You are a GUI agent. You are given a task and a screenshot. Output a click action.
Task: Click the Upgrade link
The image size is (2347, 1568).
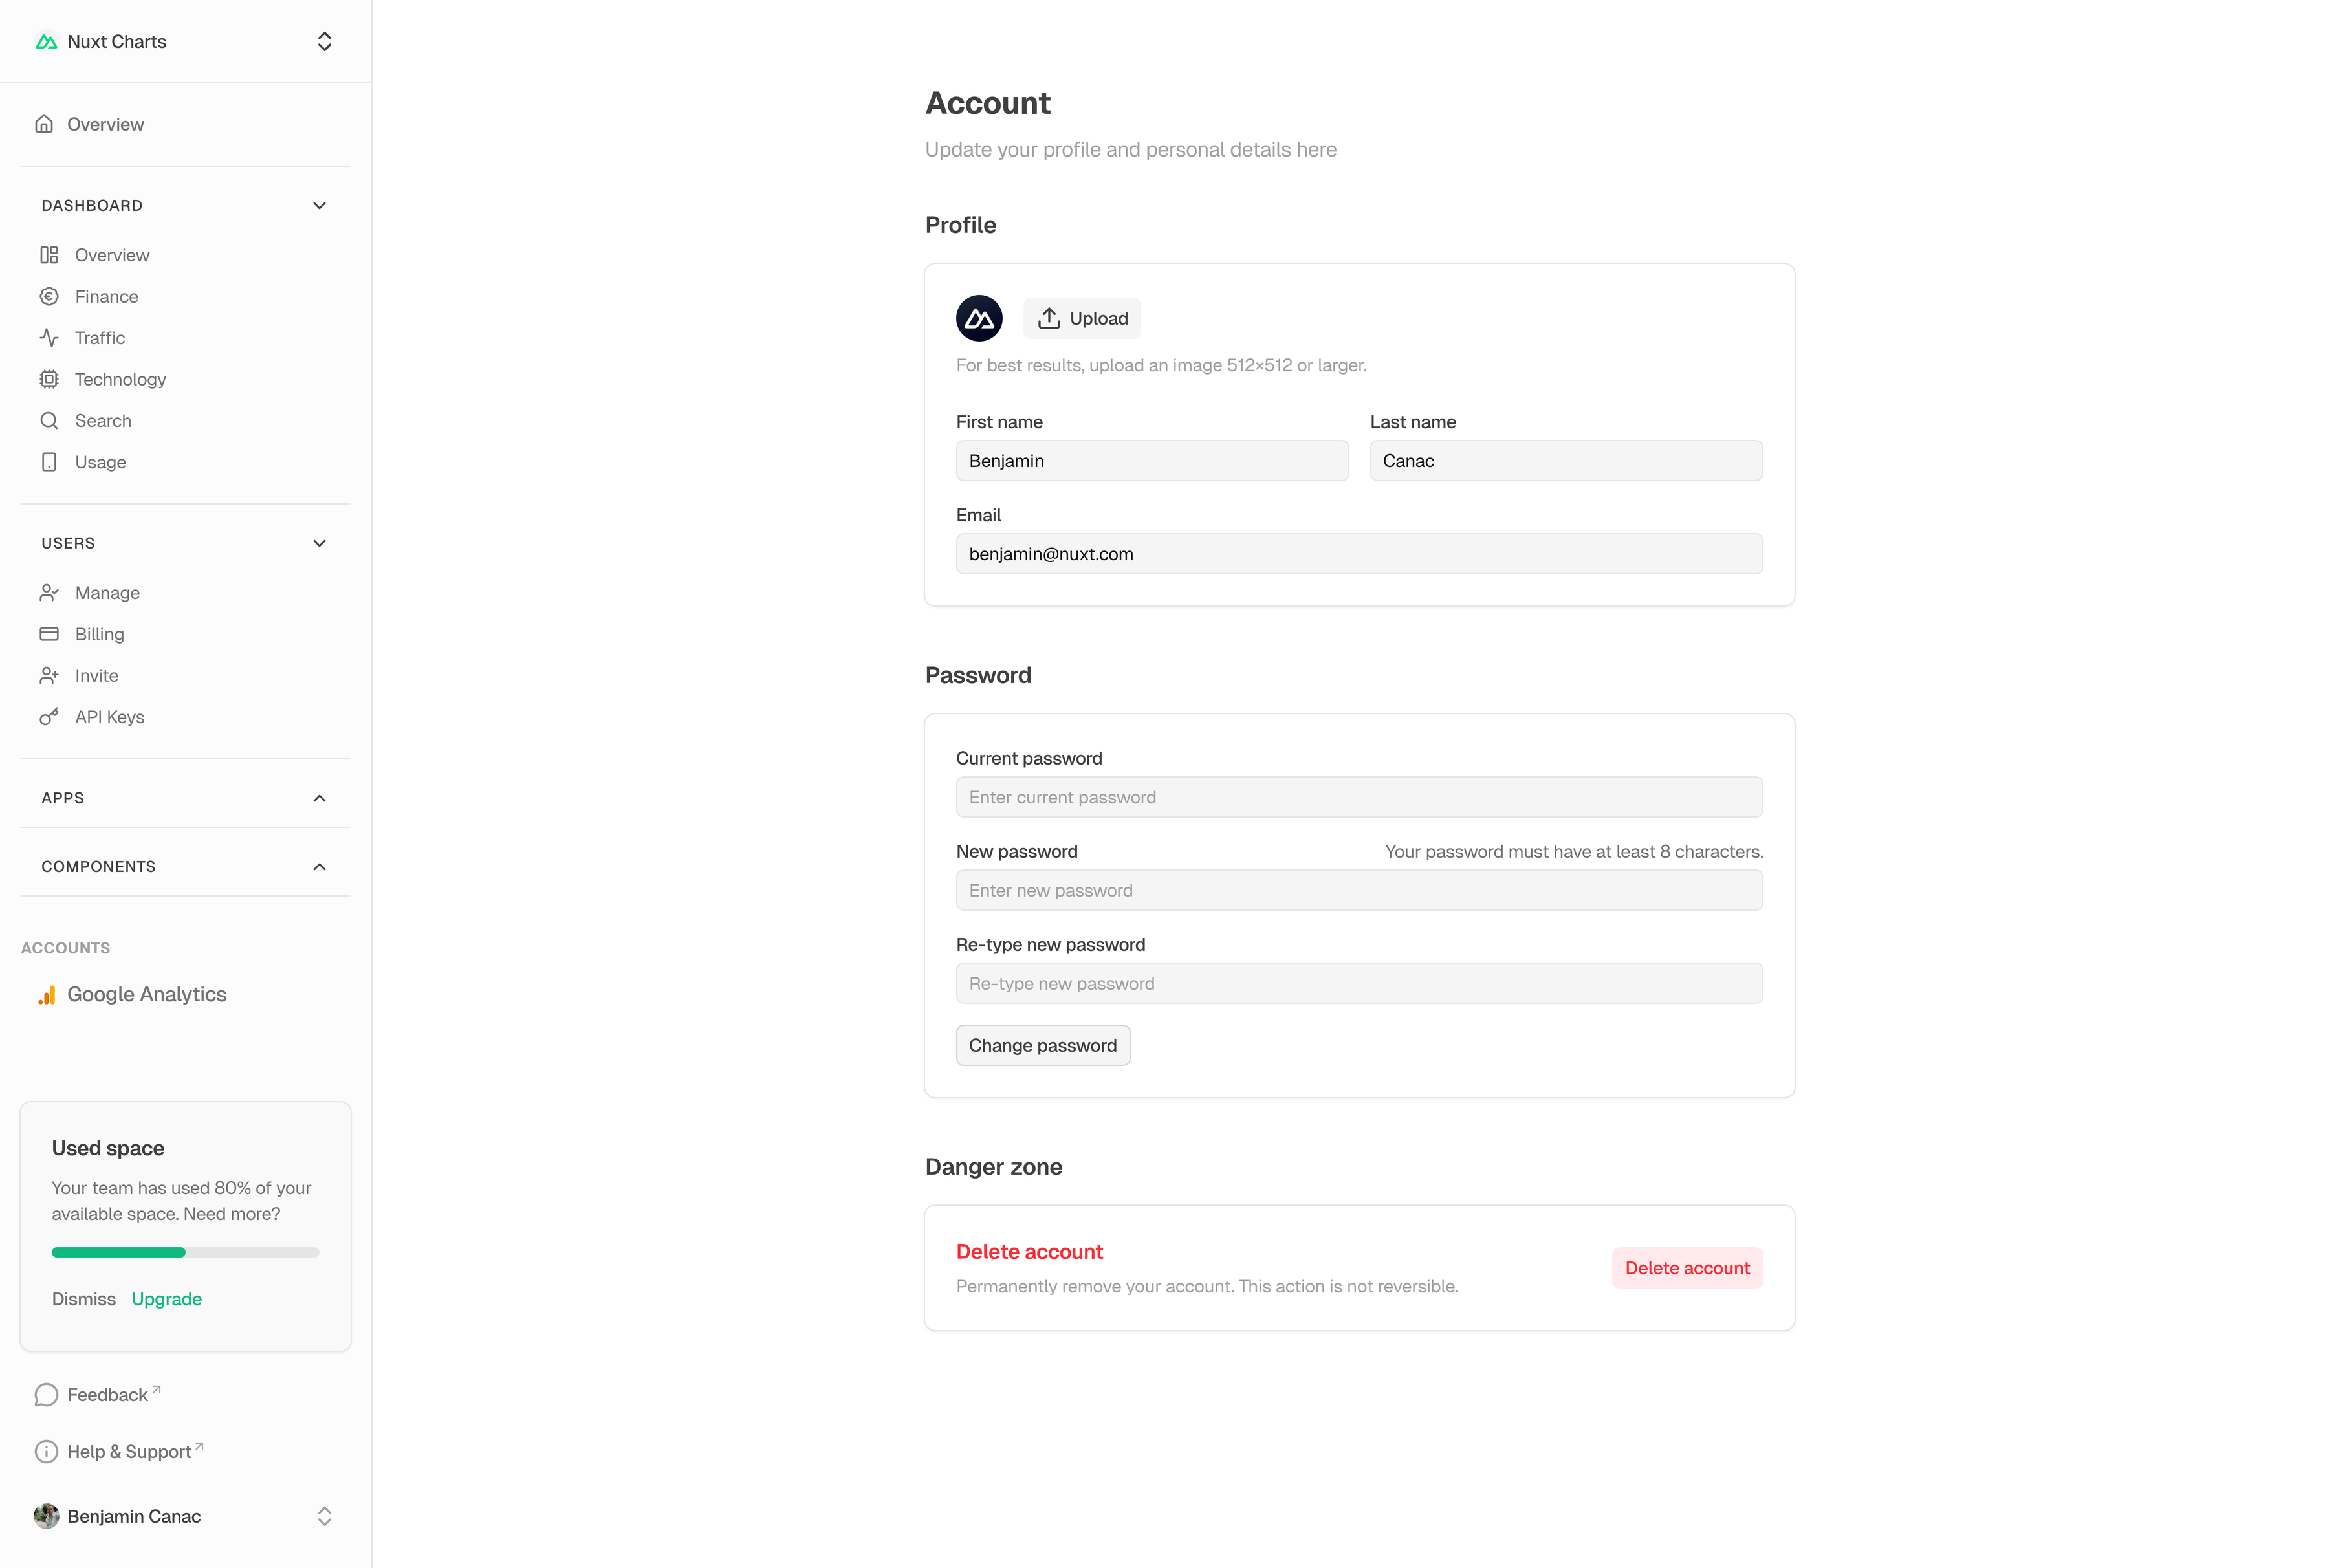coord(167,1299)
